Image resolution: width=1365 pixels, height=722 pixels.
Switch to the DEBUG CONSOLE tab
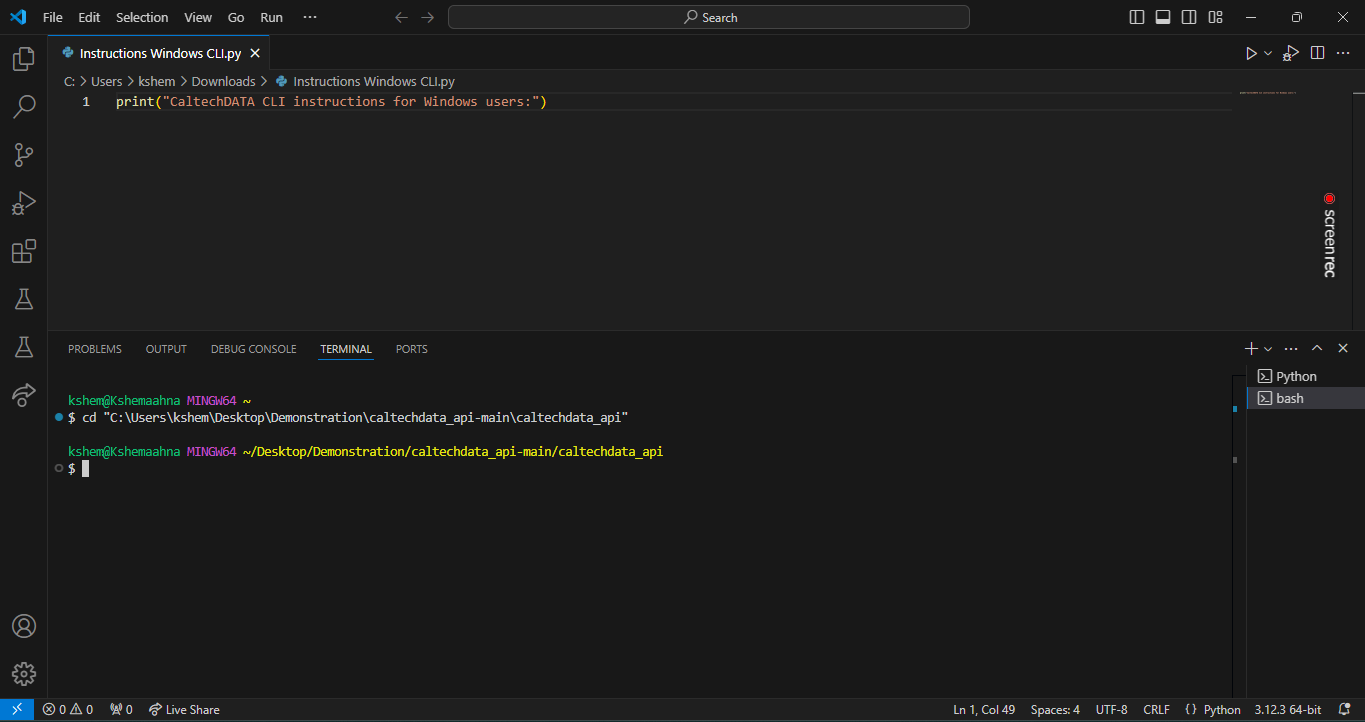(x=253, y=349)
